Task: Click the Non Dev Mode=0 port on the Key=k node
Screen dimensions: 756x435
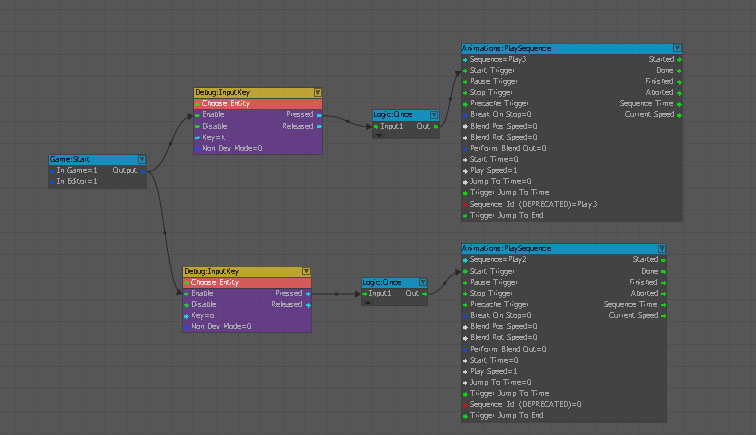Action: click(230, 148)
